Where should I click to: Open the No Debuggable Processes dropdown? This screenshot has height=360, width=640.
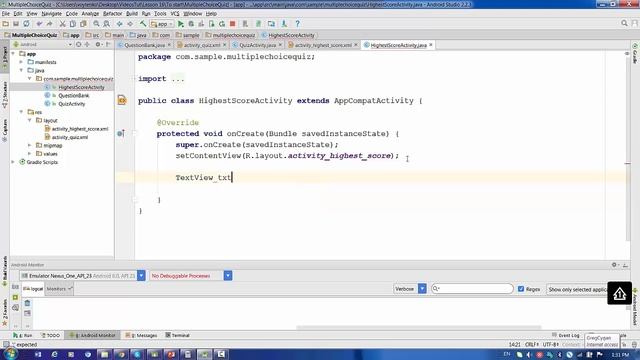coord(228,276)
